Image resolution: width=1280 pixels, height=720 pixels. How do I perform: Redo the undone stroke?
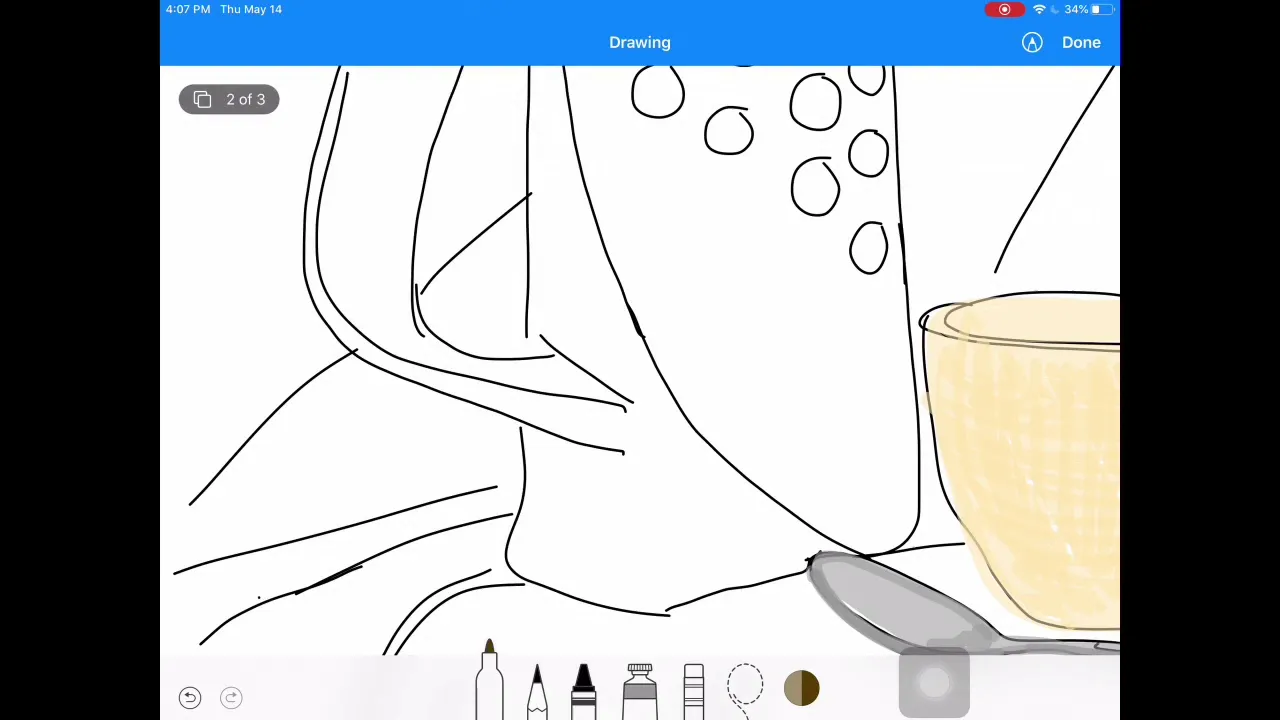click(x=231, y=698)
